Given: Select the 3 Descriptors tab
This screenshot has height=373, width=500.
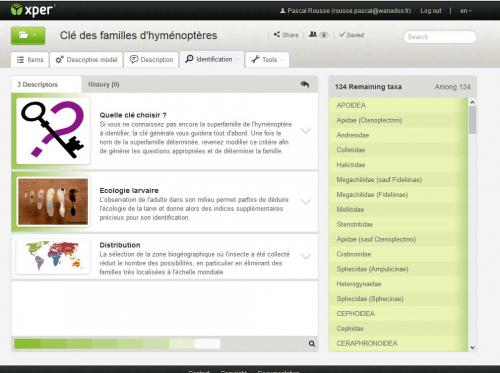Looking at the screenshot, I should [46, 84].
